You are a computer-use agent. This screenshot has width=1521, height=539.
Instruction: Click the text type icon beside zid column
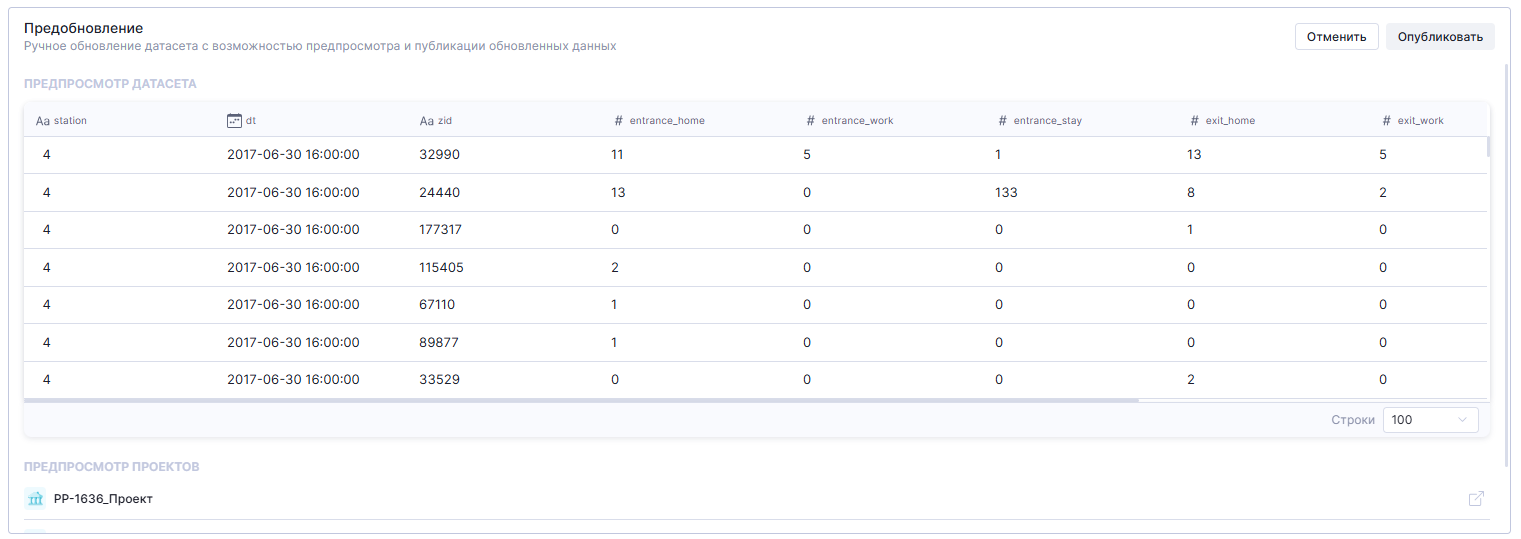pos(426,121)
